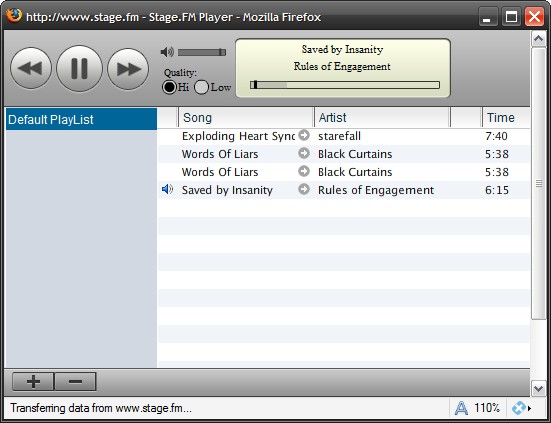Click the 110% zoom indicator in status bar

[x=487, y=408]
